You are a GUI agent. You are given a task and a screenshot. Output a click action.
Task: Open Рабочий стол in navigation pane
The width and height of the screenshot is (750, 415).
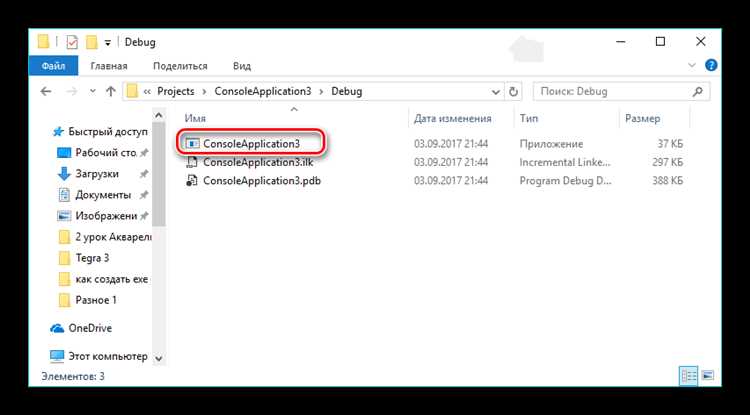(x=106, y=153)
